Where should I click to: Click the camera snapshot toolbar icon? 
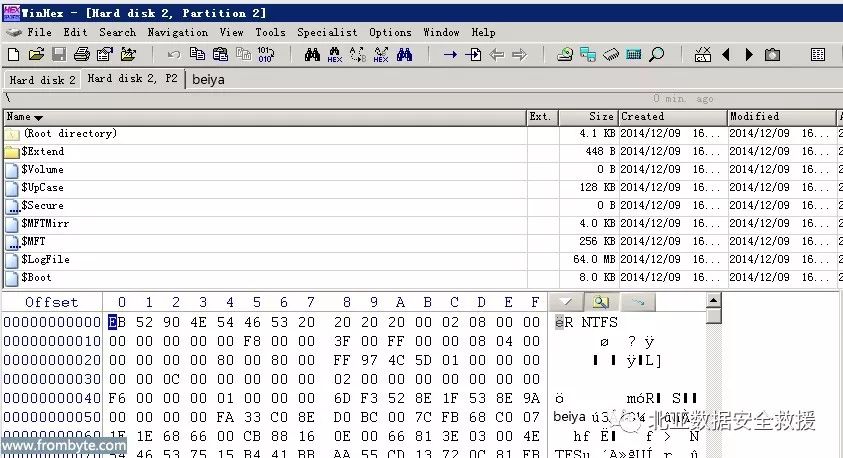(x=773, y=54)
